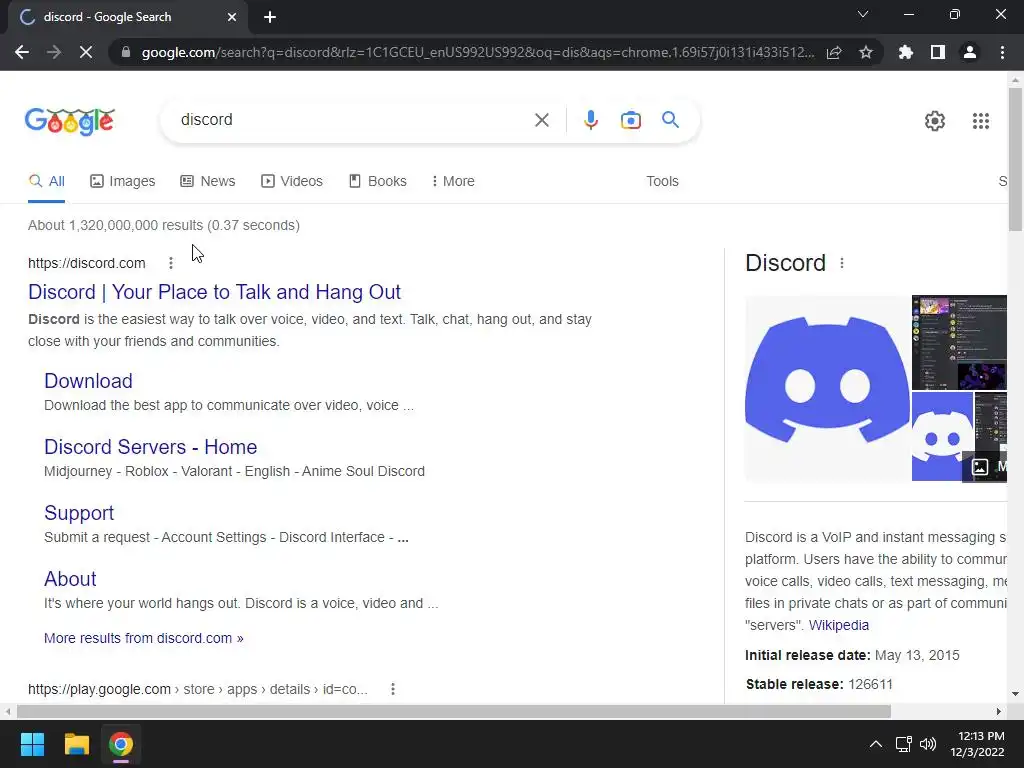Click the padlock site info icon
The image size is (1024, 768).
126,52
